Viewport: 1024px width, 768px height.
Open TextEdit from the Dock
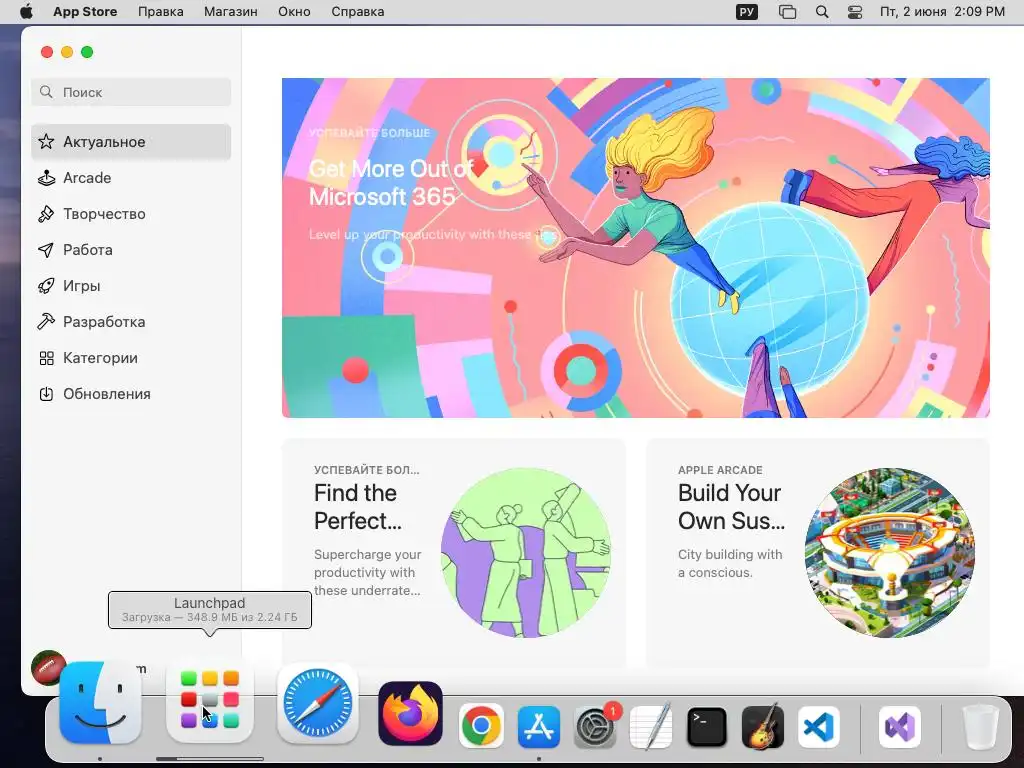click(650, 726)
